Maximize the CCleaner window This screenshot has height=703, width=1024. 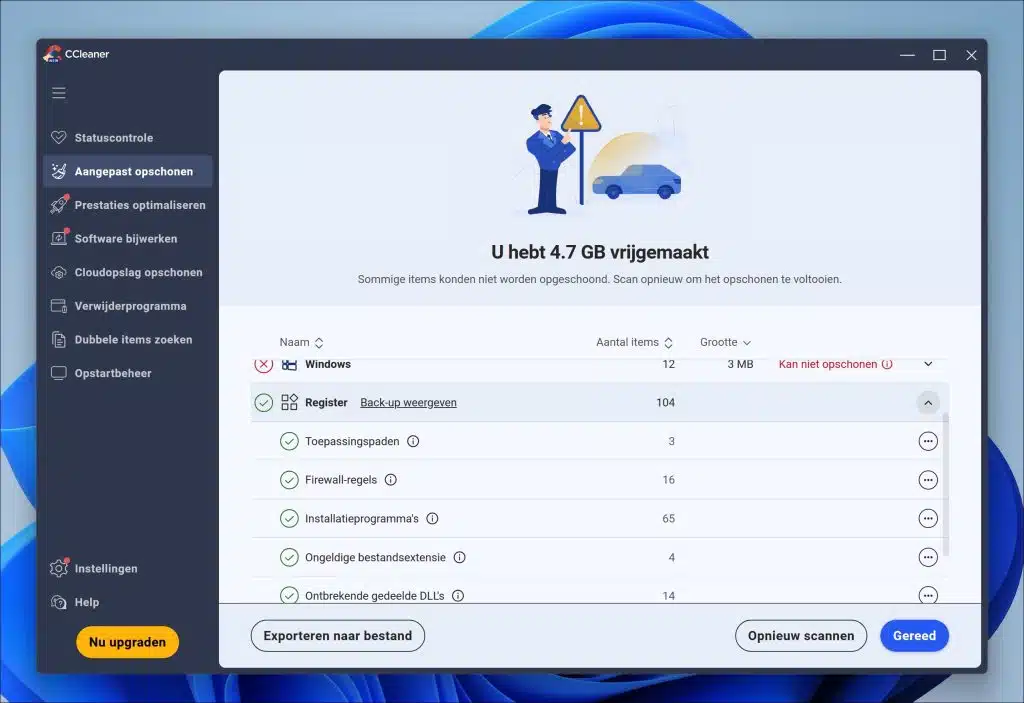939,55
